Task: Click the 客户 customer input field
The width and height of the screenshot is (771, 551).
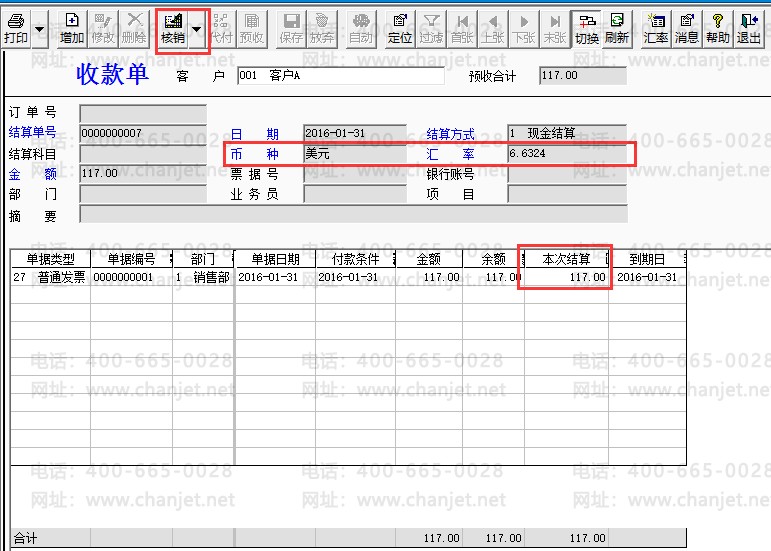Action: 341,76
